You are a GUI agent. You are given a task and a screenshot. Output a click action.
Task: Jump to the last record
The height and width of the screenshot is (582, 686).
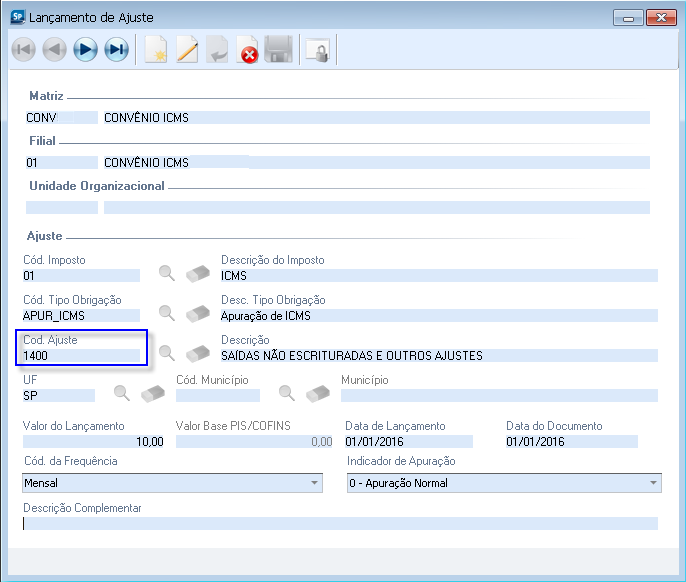[x=116, y=50]
